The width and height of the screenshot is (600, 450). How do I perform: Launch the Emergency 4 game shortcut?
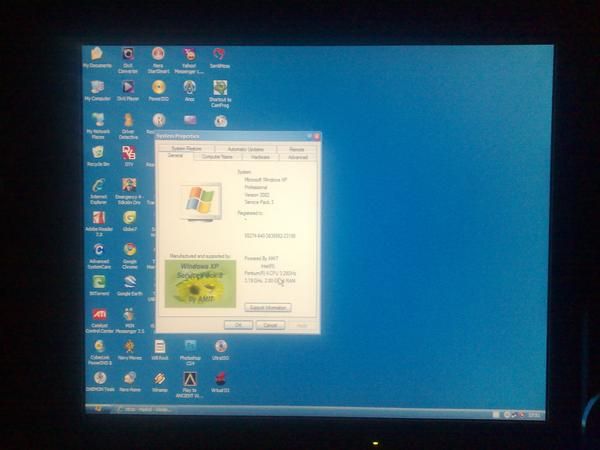click(x=129, y=191)
